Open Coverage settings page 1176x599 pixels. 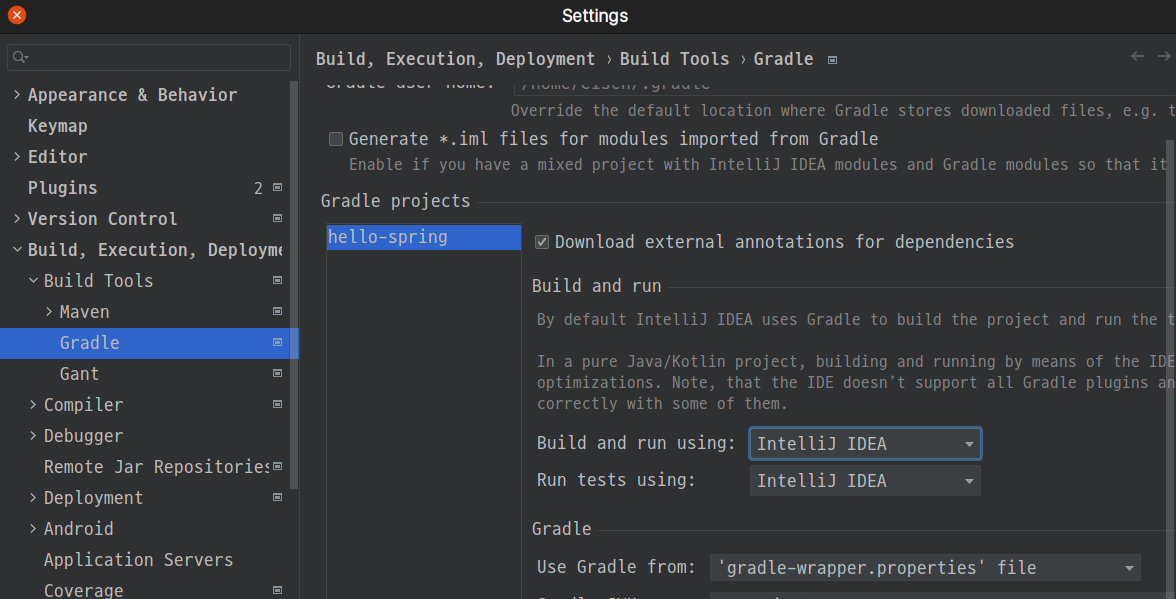click(x=83, y=591)
